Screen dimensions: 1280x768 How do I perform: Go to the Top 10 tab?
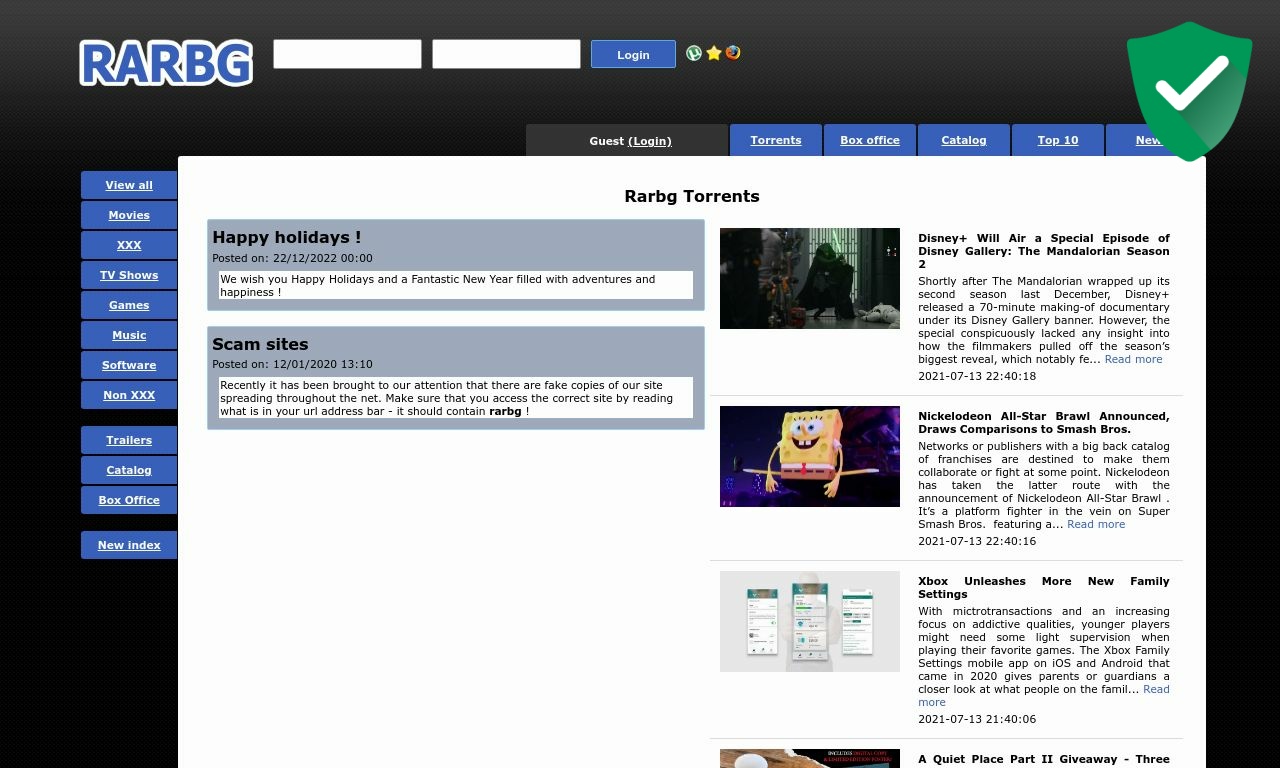[x=1058, y=140]
